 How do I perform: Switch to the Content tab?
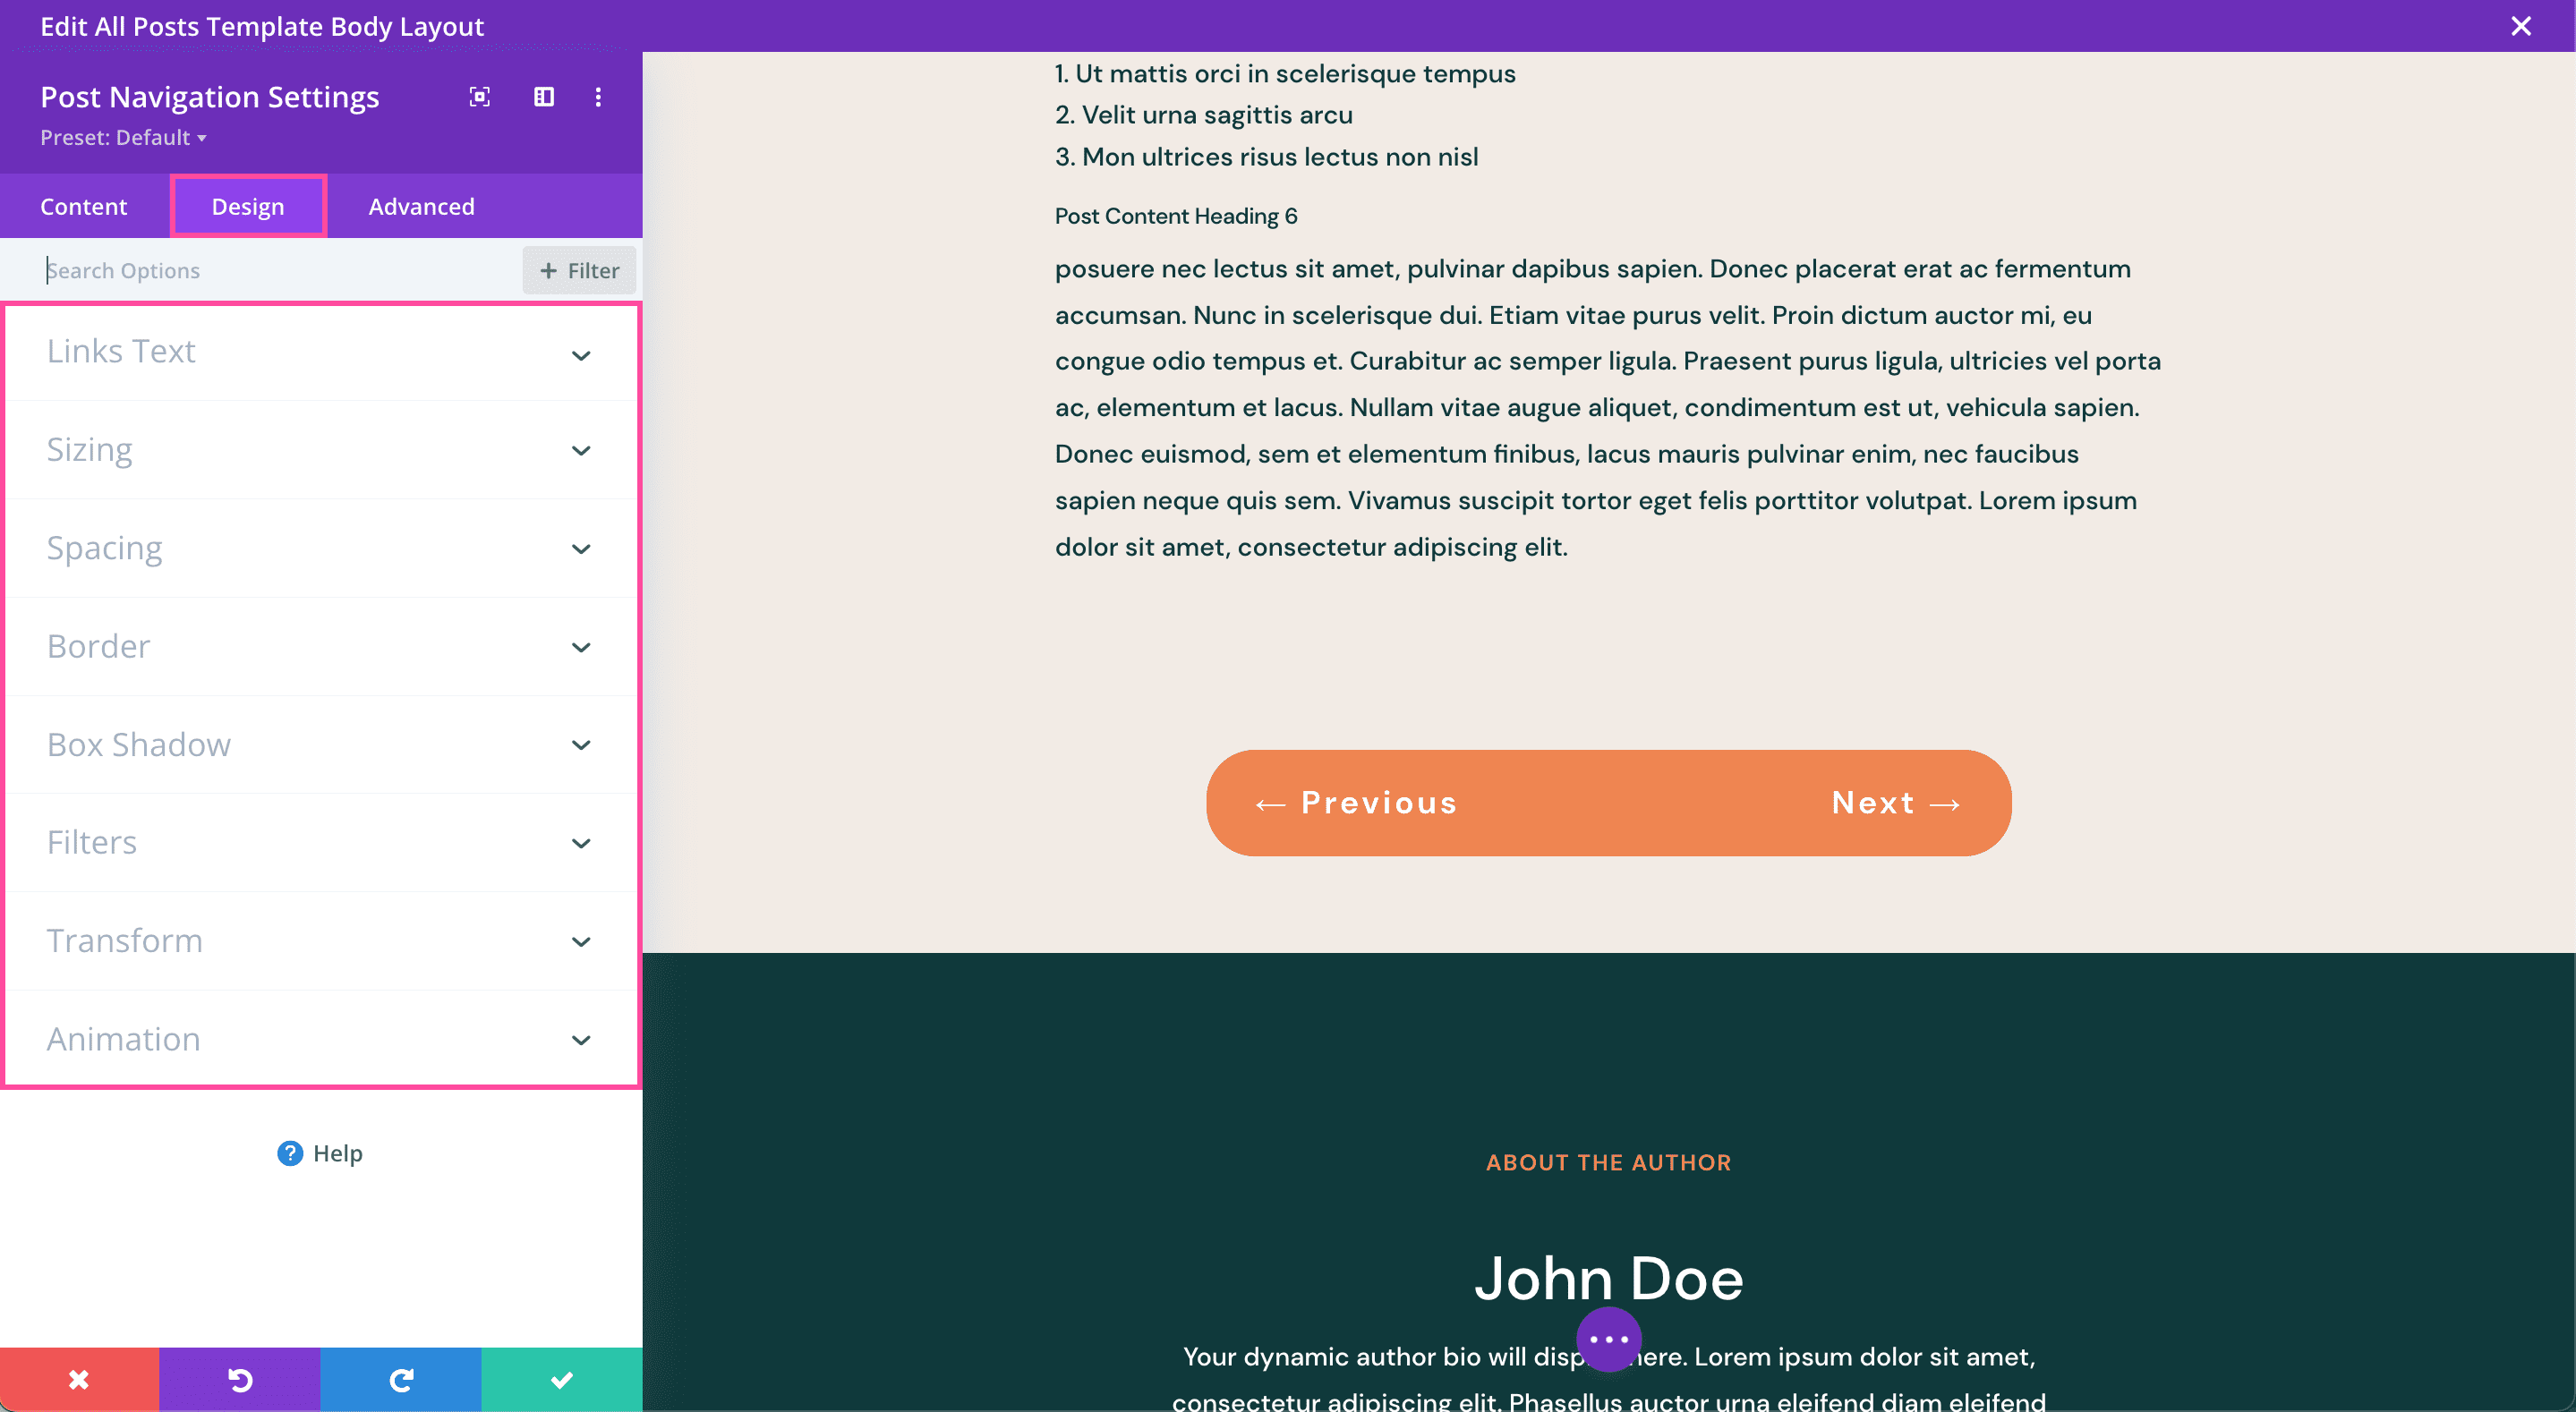click(x=84, y=206)
